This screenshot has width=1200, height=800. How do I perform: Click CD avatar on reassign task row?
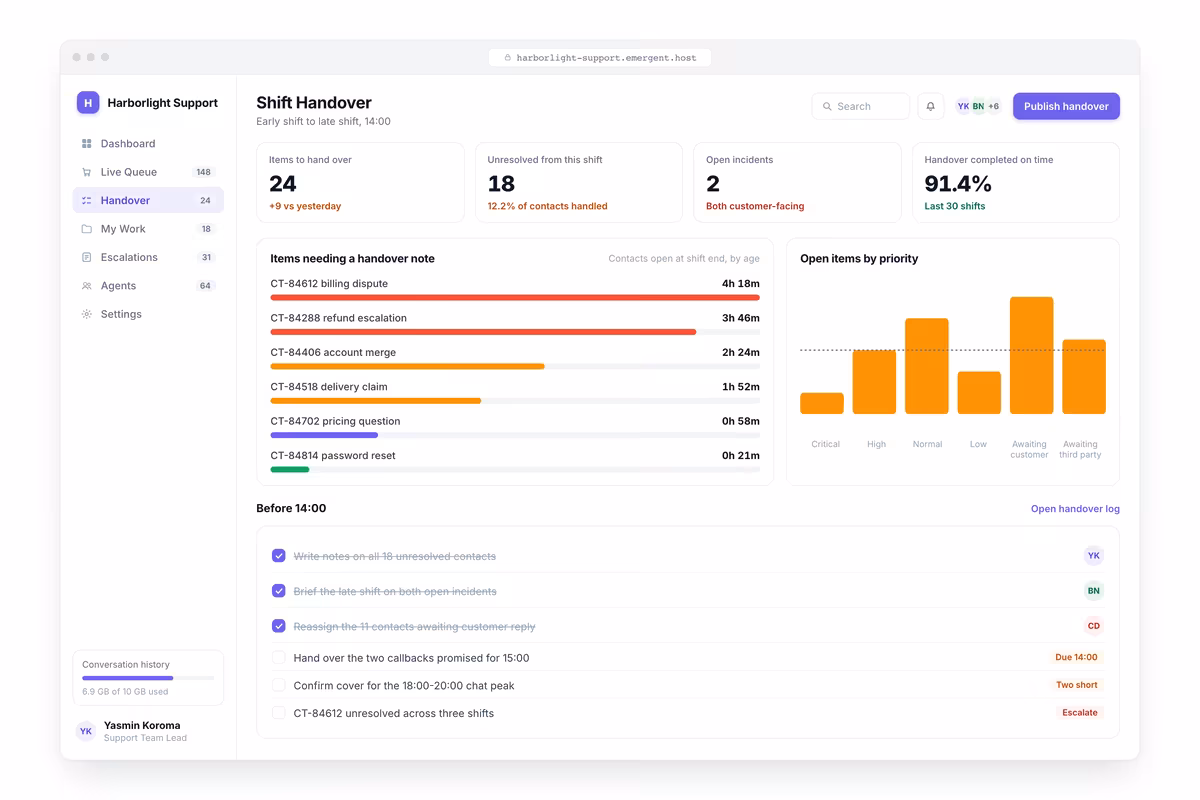click(x=1094, y=626)
